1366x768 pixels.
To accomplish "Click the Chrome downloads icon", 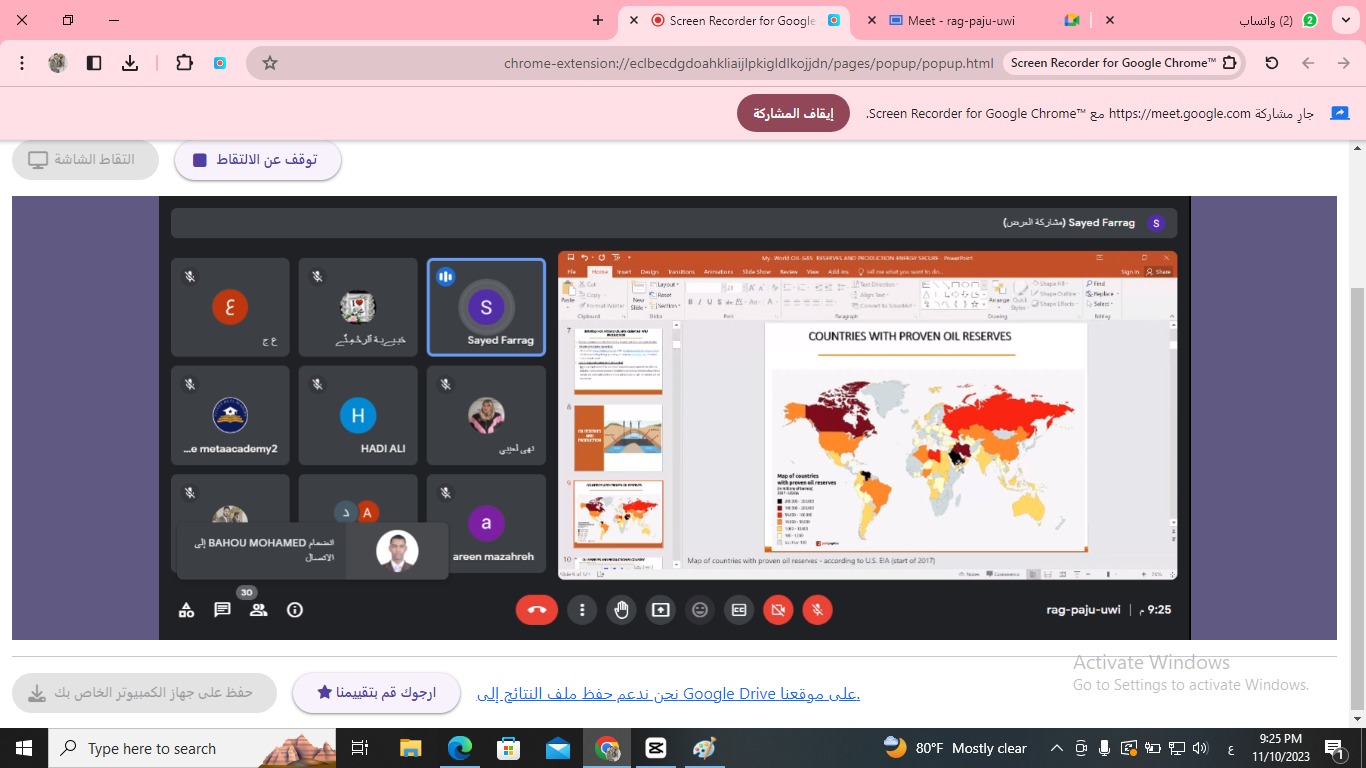I will point(130,63).
